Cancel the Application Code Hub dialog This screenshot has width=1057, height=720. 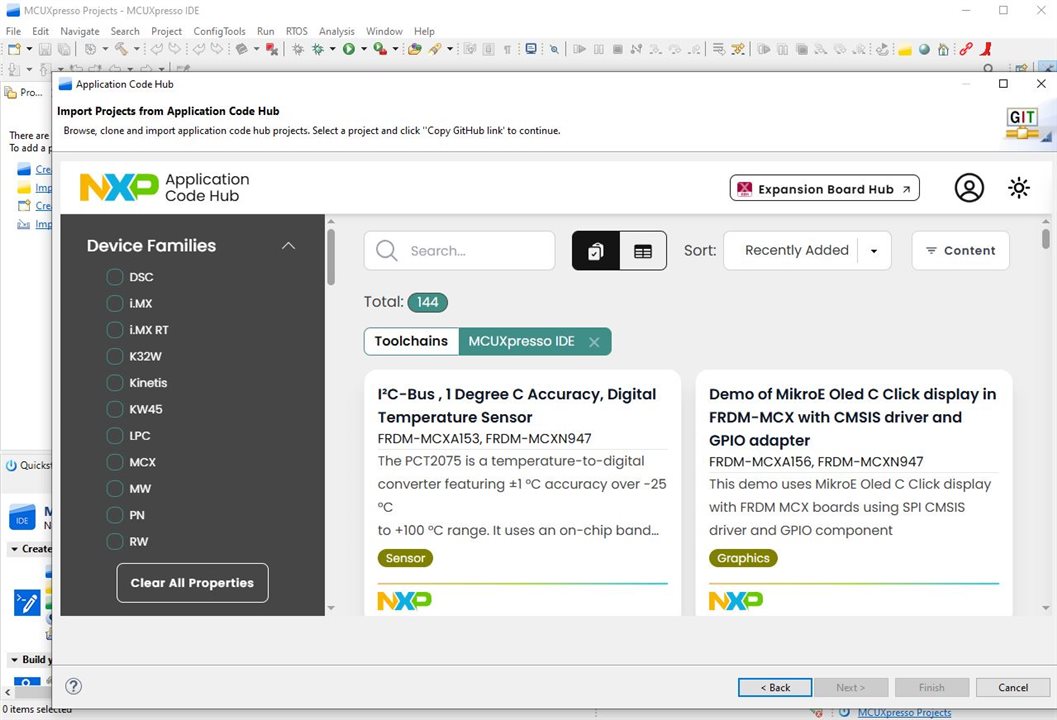point(1013,688)
